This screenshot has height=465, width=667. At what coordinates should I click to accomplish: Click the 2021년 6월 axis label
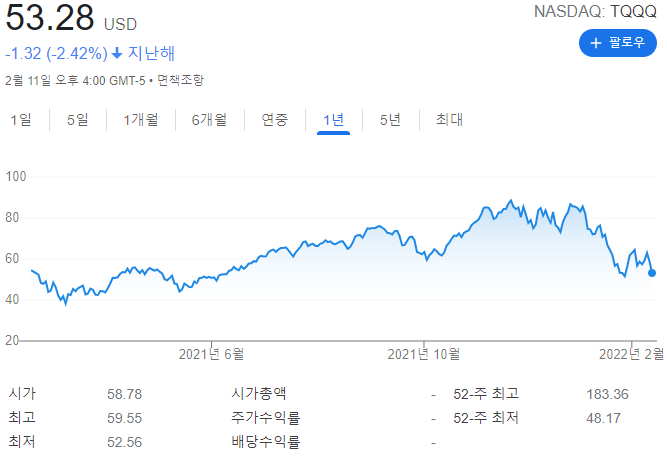[211, 353]
